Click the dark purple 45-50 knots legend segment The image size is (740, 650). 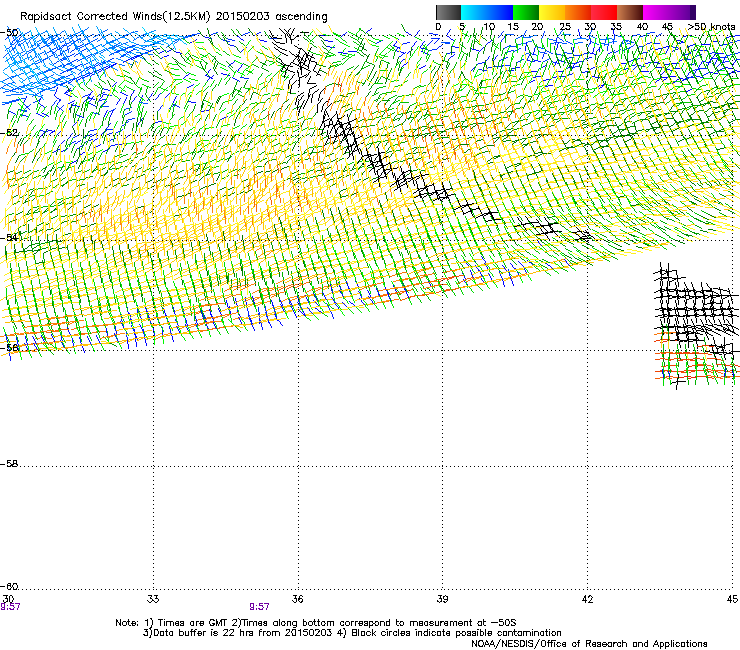[682, 12]
